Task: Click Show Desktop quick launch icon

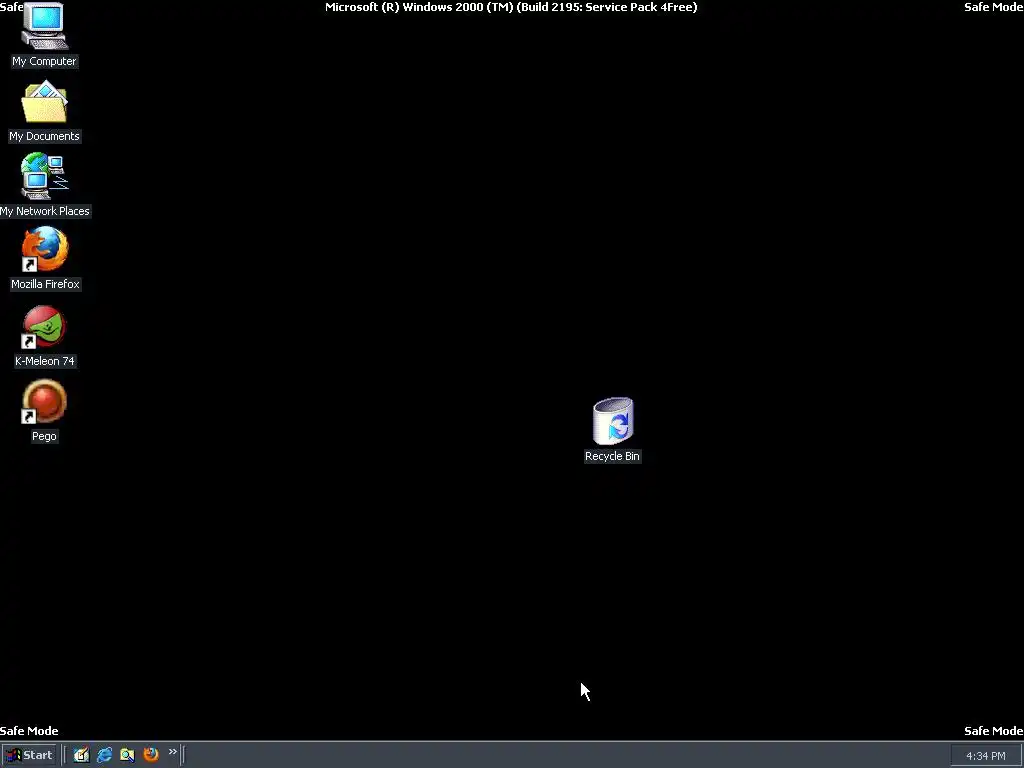Action: (x=81, y=755)
